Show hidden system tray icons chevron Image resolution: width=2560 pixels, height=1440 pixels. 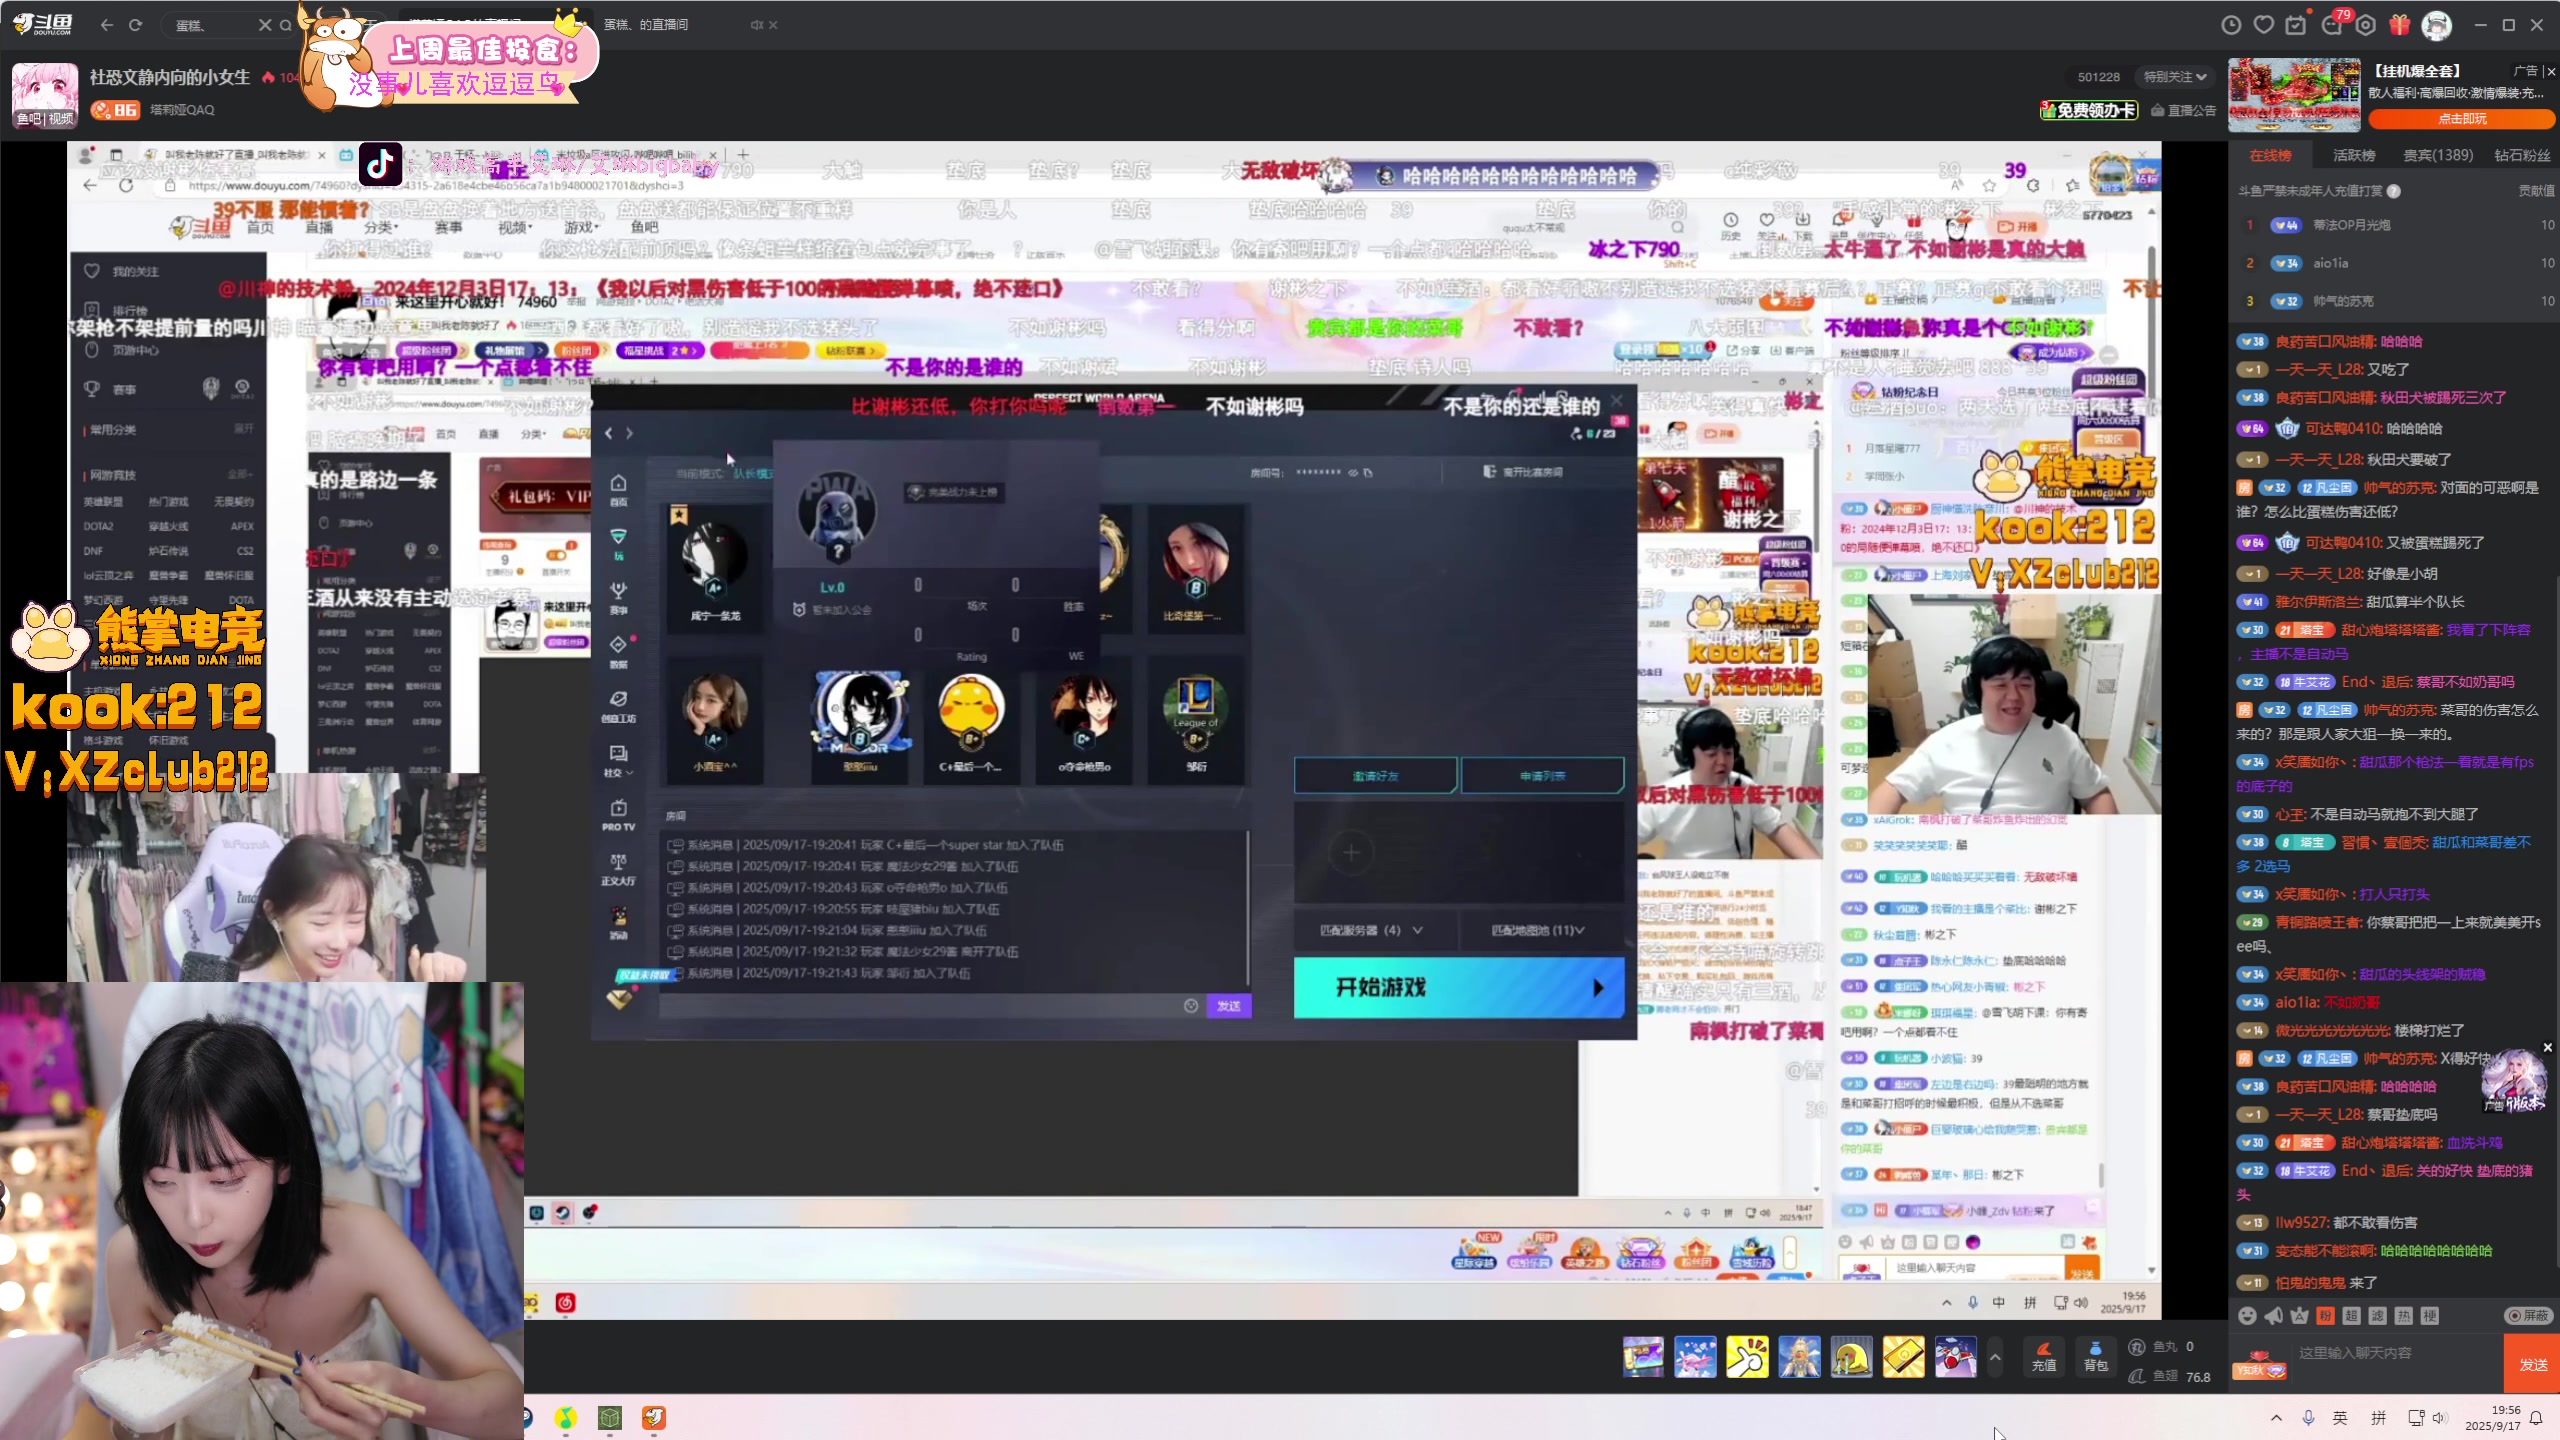pos(2276,1418)
